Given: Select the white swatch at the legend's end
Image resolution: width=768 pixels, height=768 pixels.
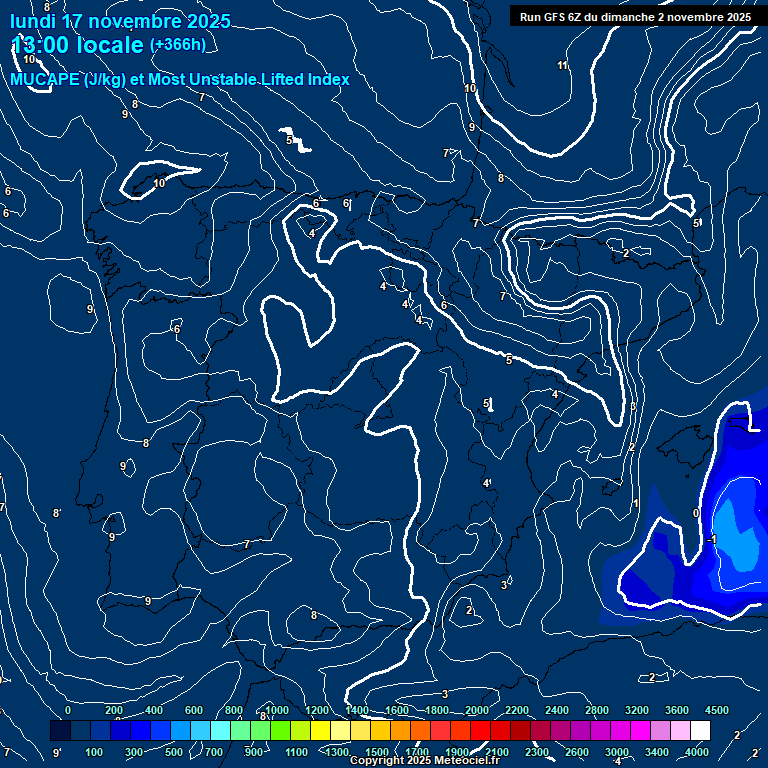Looking at the screenshot, I should [700, 730].
